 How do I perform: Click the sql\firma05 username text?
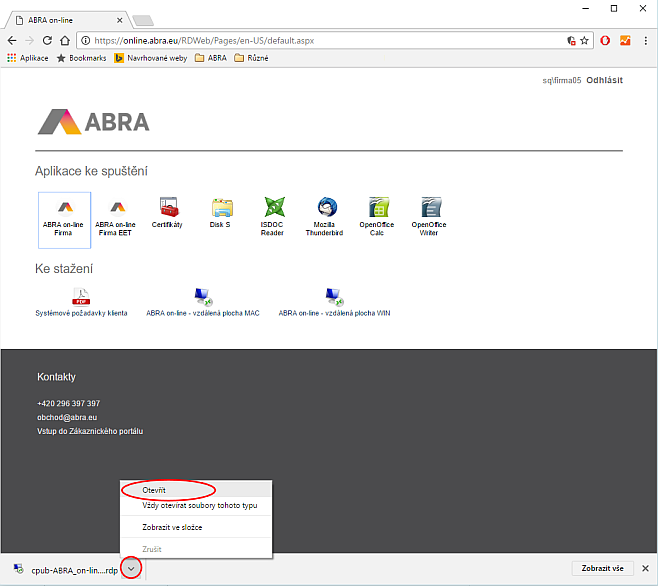pos(561,80)
